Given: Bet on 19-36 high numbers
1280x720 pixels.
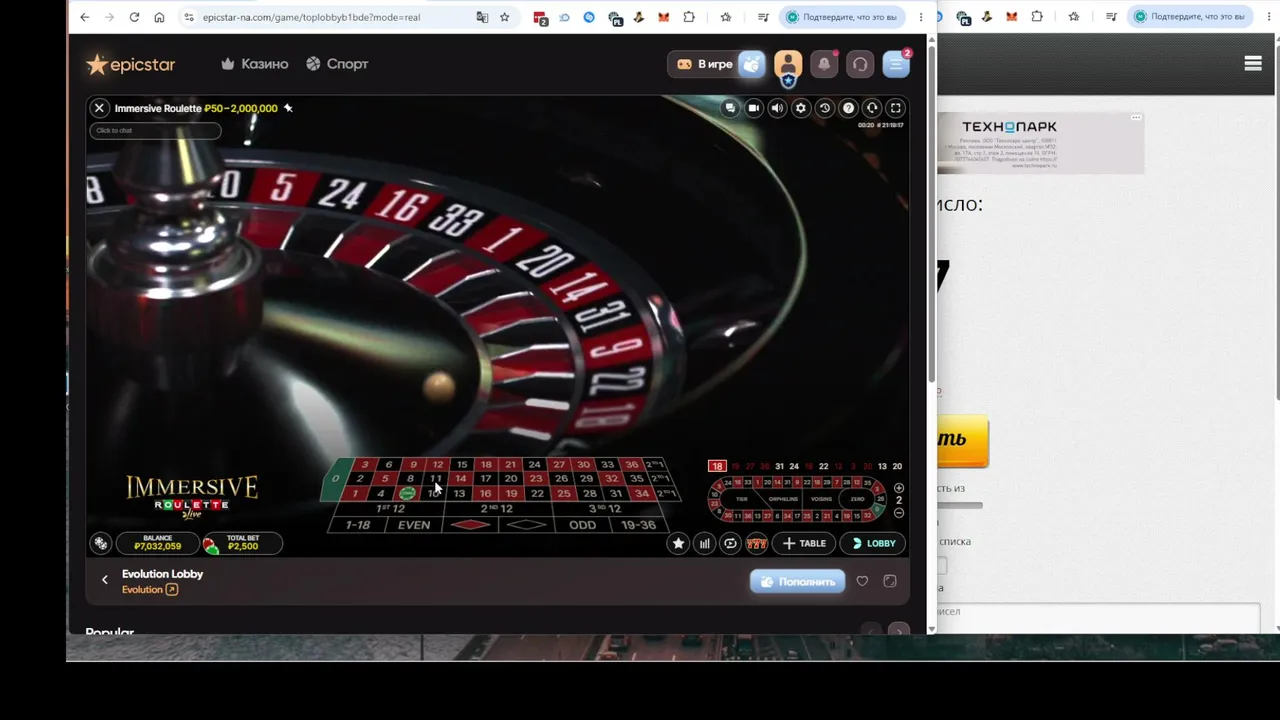Looking at the screenshot, I should tap(638, 525).
